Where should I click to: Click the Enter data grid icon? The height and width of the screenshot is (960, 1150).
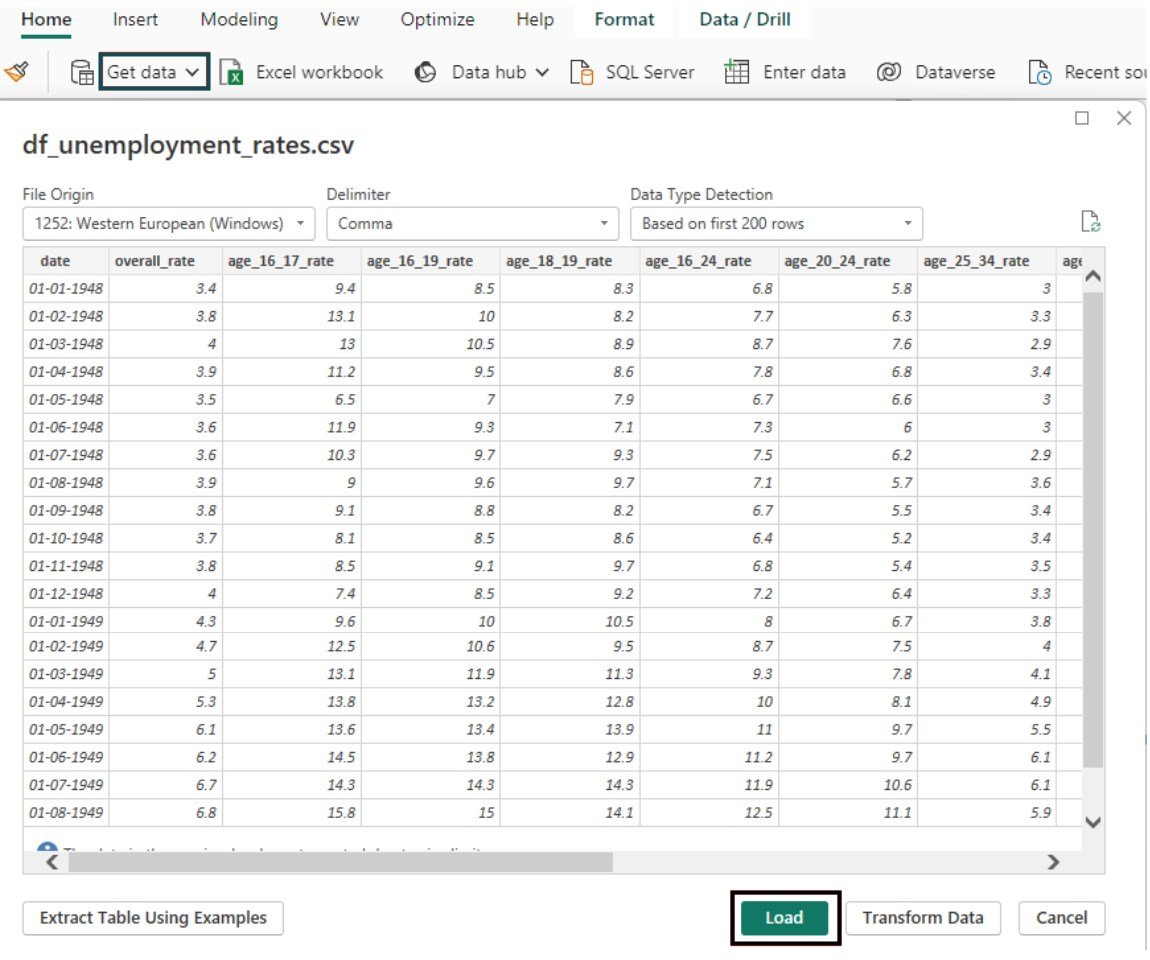pyautogui.click(x=736, y=71)
